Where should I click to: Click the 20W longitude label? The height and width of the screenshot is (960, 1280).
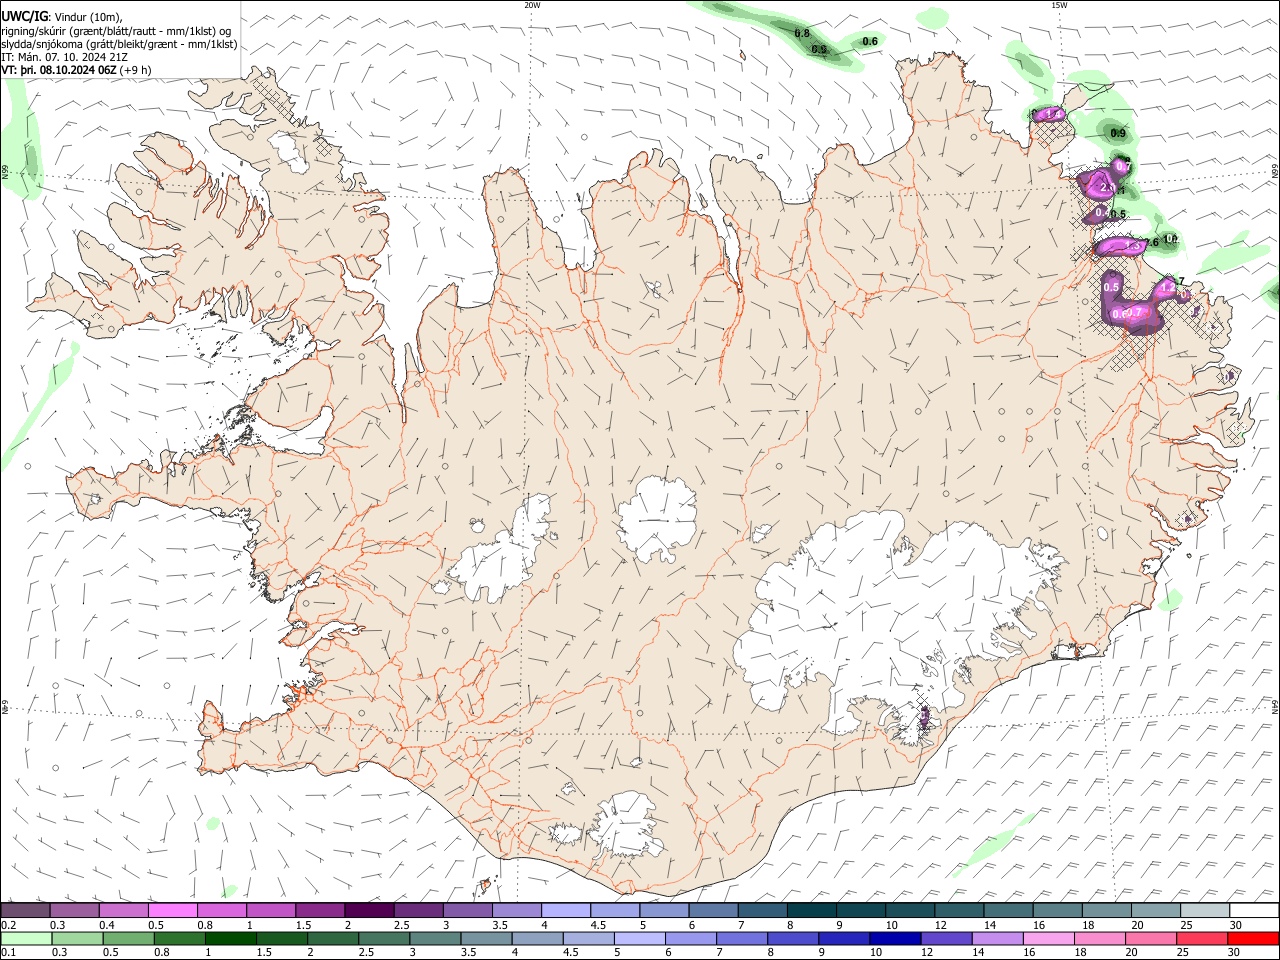point(532,5)
